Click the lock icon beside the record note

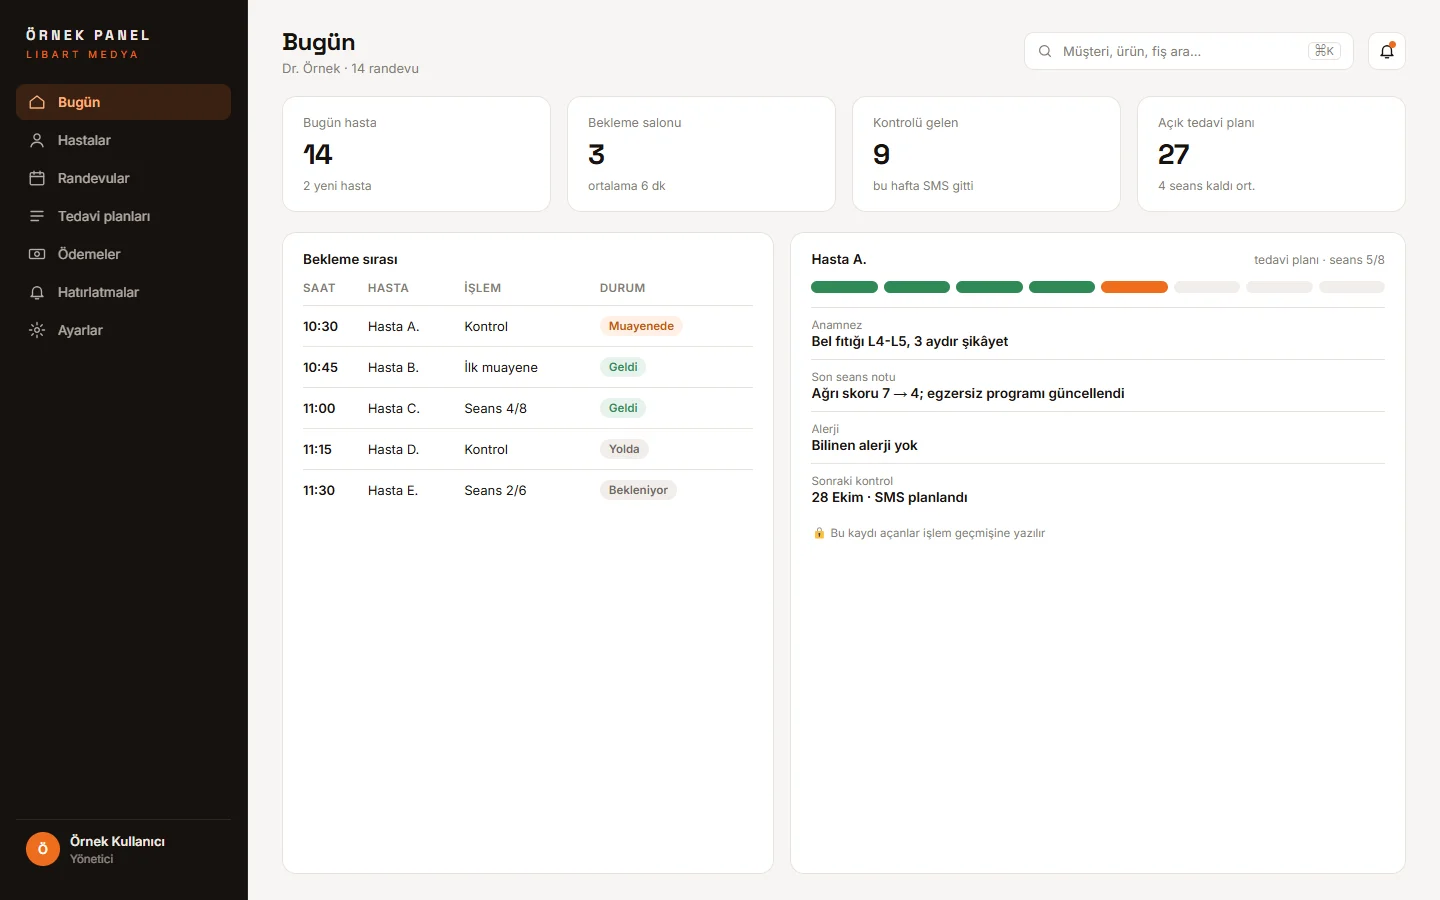[x=819, y=533]
